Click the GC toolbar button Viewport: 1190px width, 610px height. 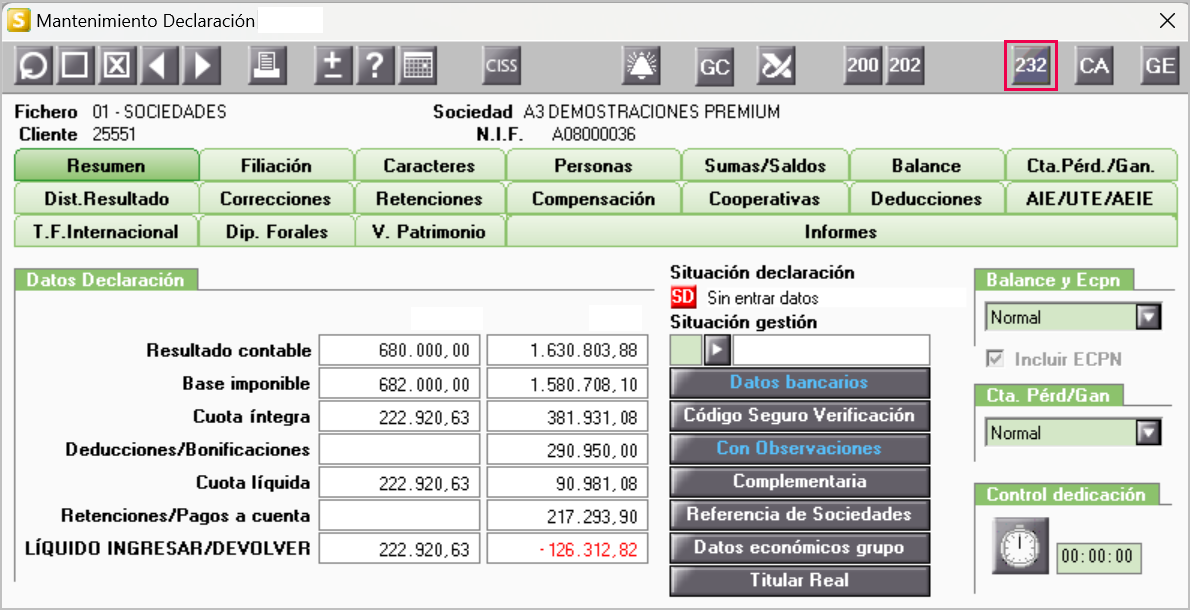[714, 66]
